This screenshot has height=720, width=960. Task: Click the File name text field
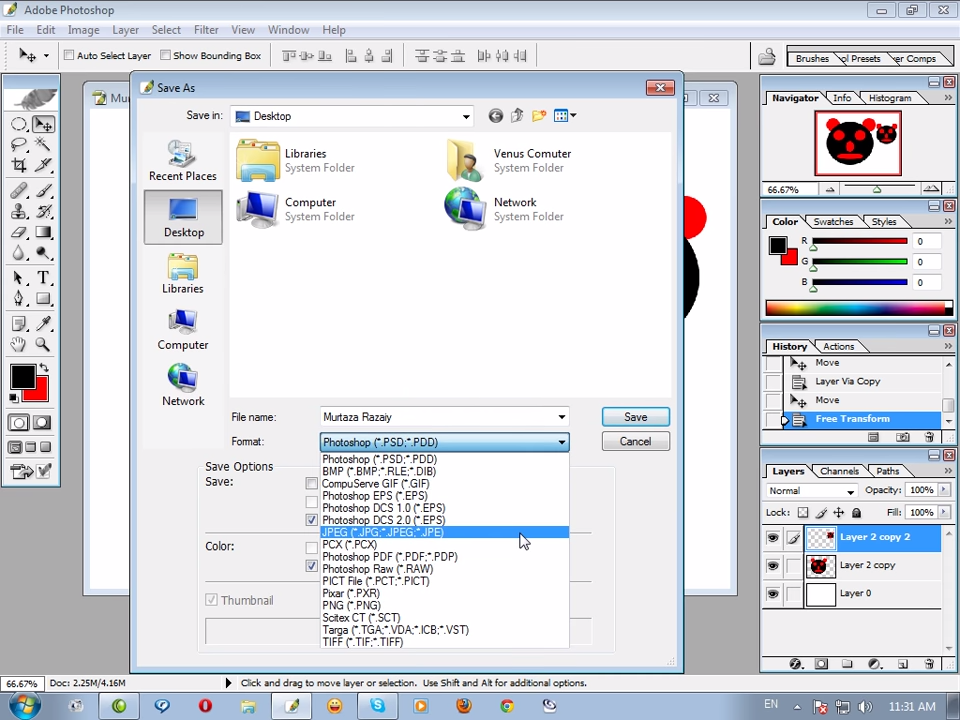[438, 417]
